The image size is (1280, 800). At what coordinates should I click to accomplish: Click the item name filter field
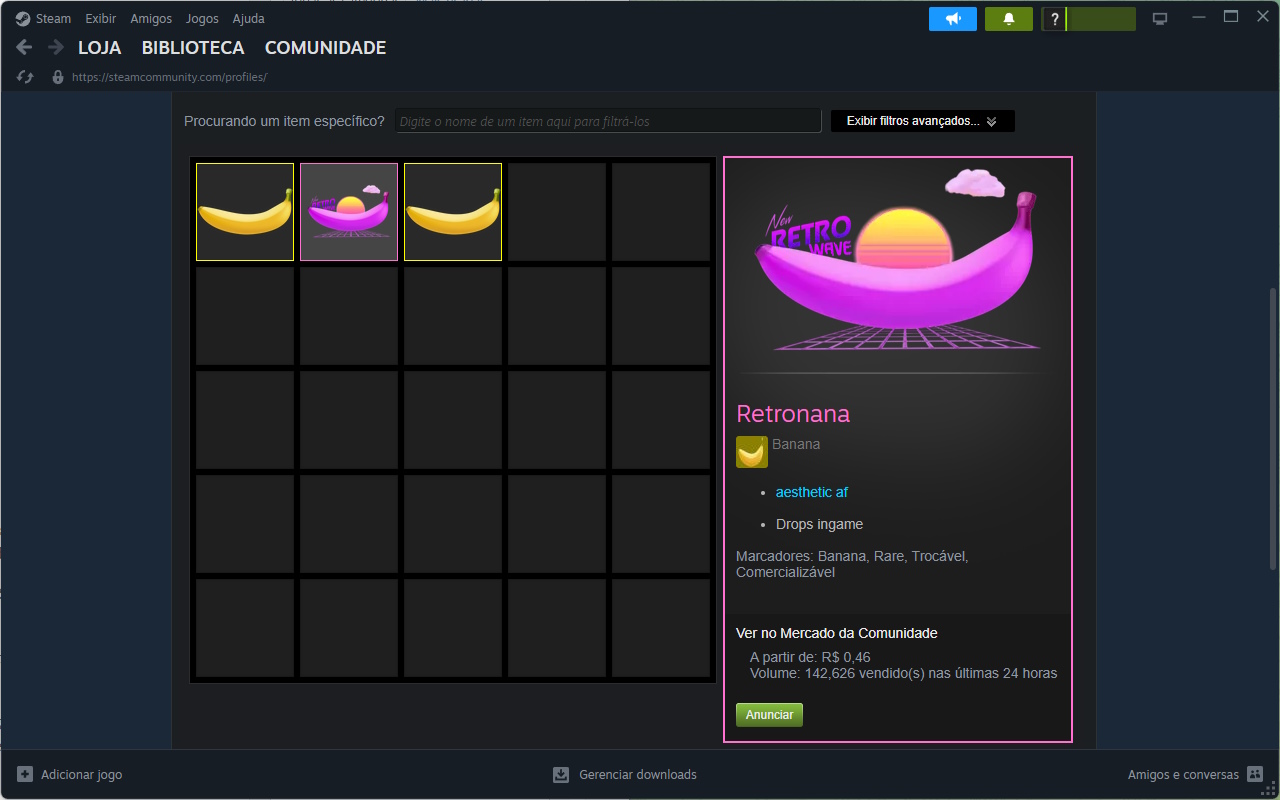pyautogui.click(x=607, y=121)
